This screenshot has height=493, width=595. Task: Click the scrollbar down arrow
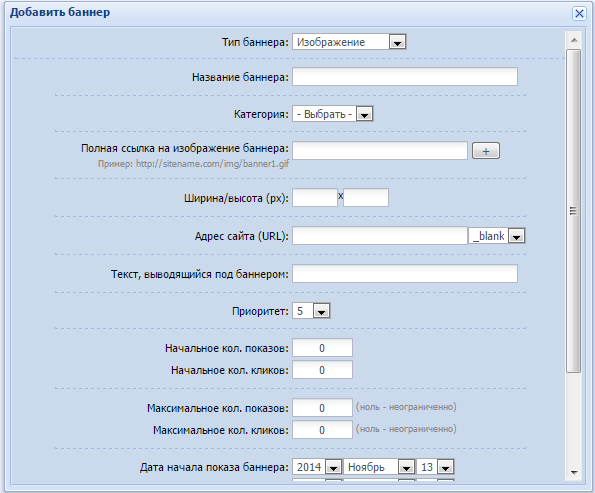[574, 473]
